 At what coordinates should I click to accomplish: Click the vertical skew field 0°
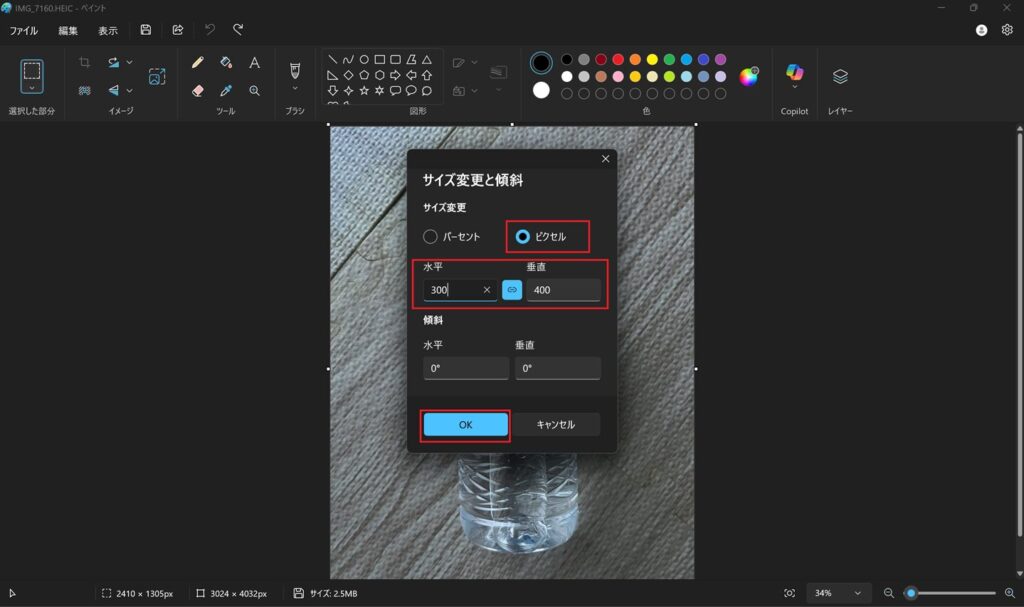[558, 369]
